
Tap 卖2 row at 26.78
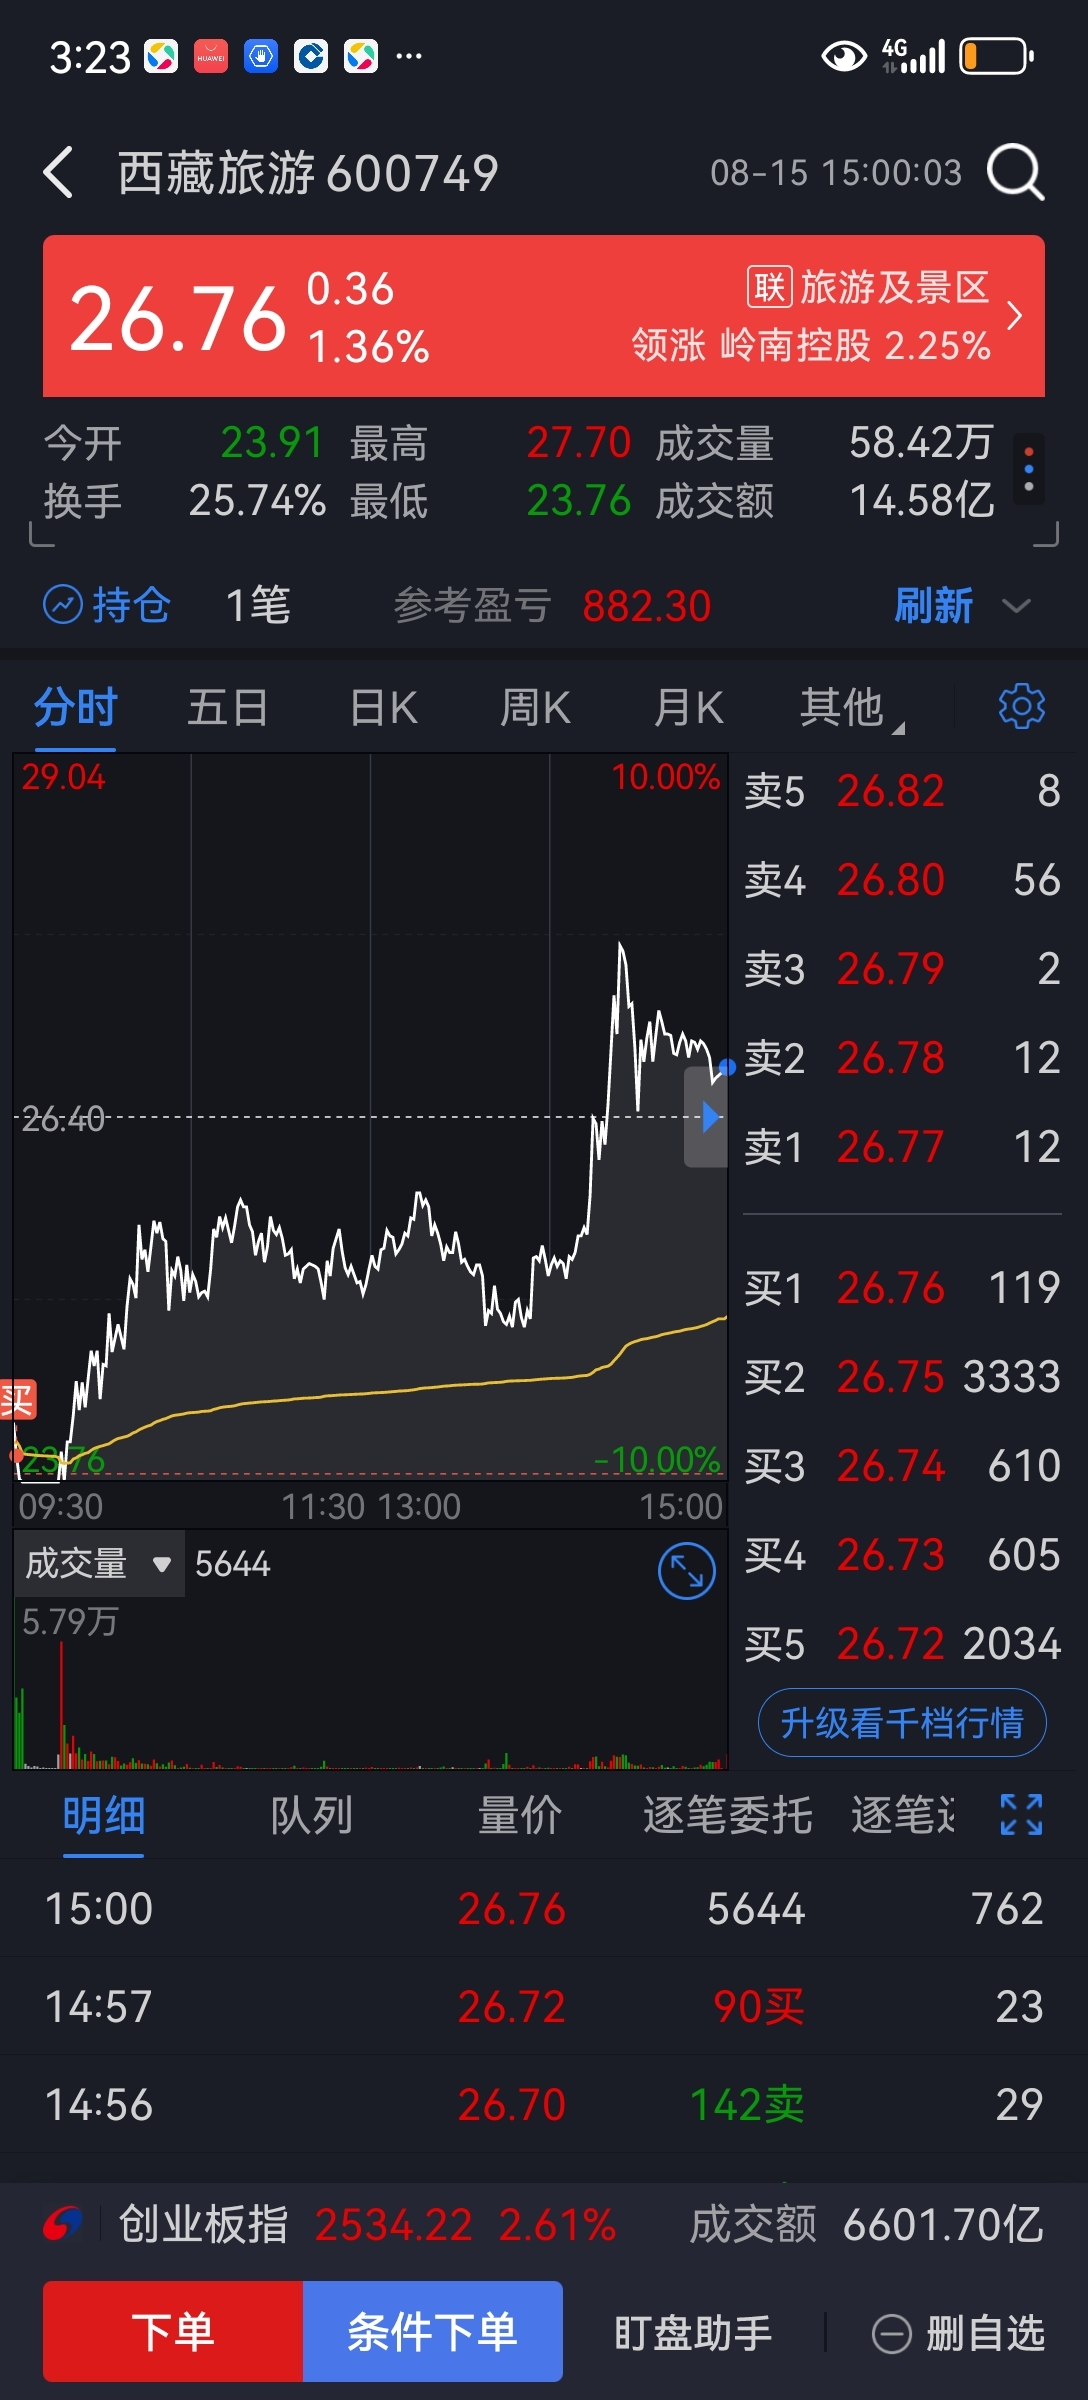[902, 1058]
